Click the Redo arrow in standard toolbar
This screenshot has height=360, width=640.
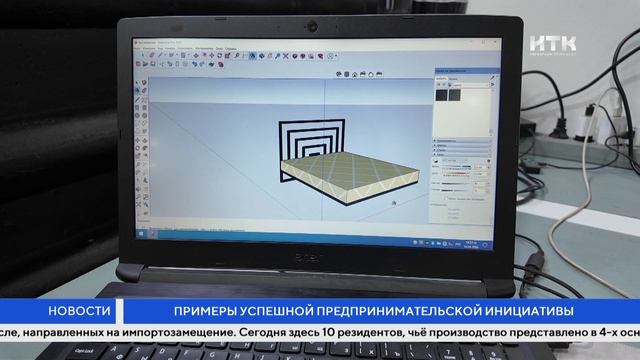click(202, 64)
